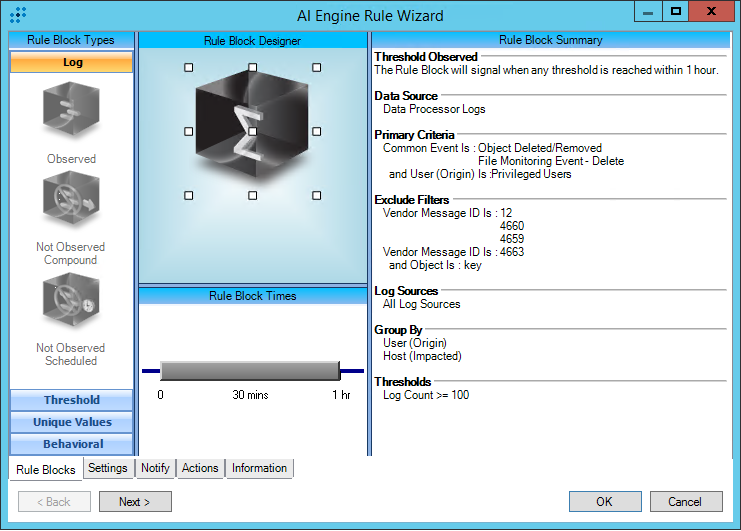Click the Sigma threshold cube in designer
741x531 pixels.
coord(252,130)
